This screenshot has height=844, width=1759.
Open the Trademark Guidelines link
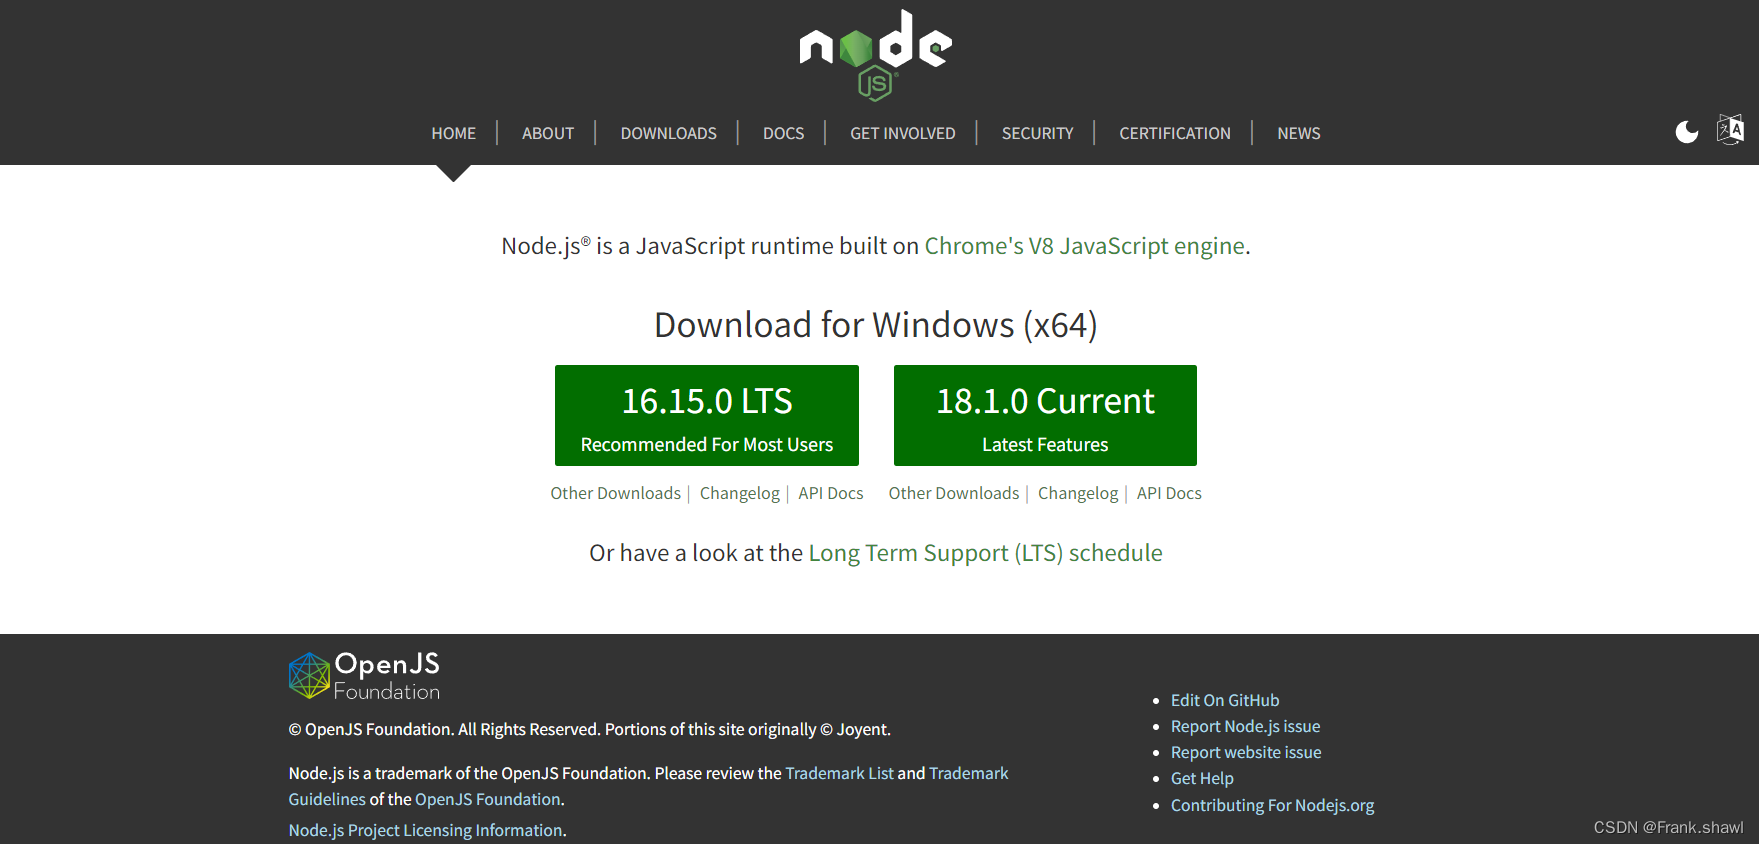[968, 773]
